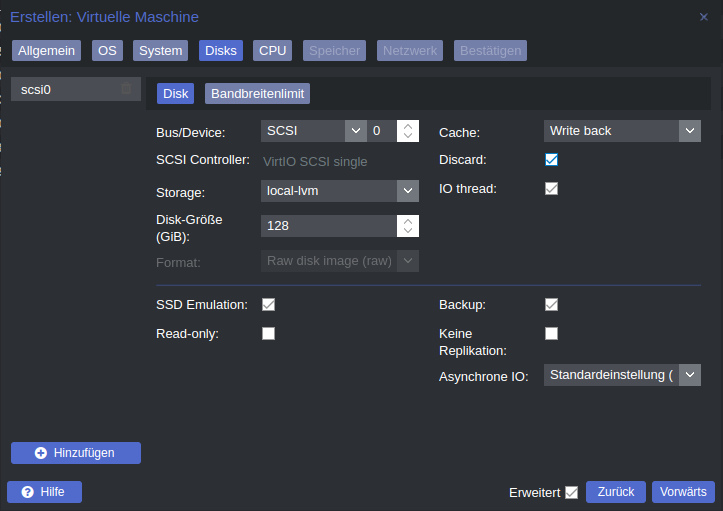Check the Keine Replikation box
723x511 pixels.
(x=551, y=333)
